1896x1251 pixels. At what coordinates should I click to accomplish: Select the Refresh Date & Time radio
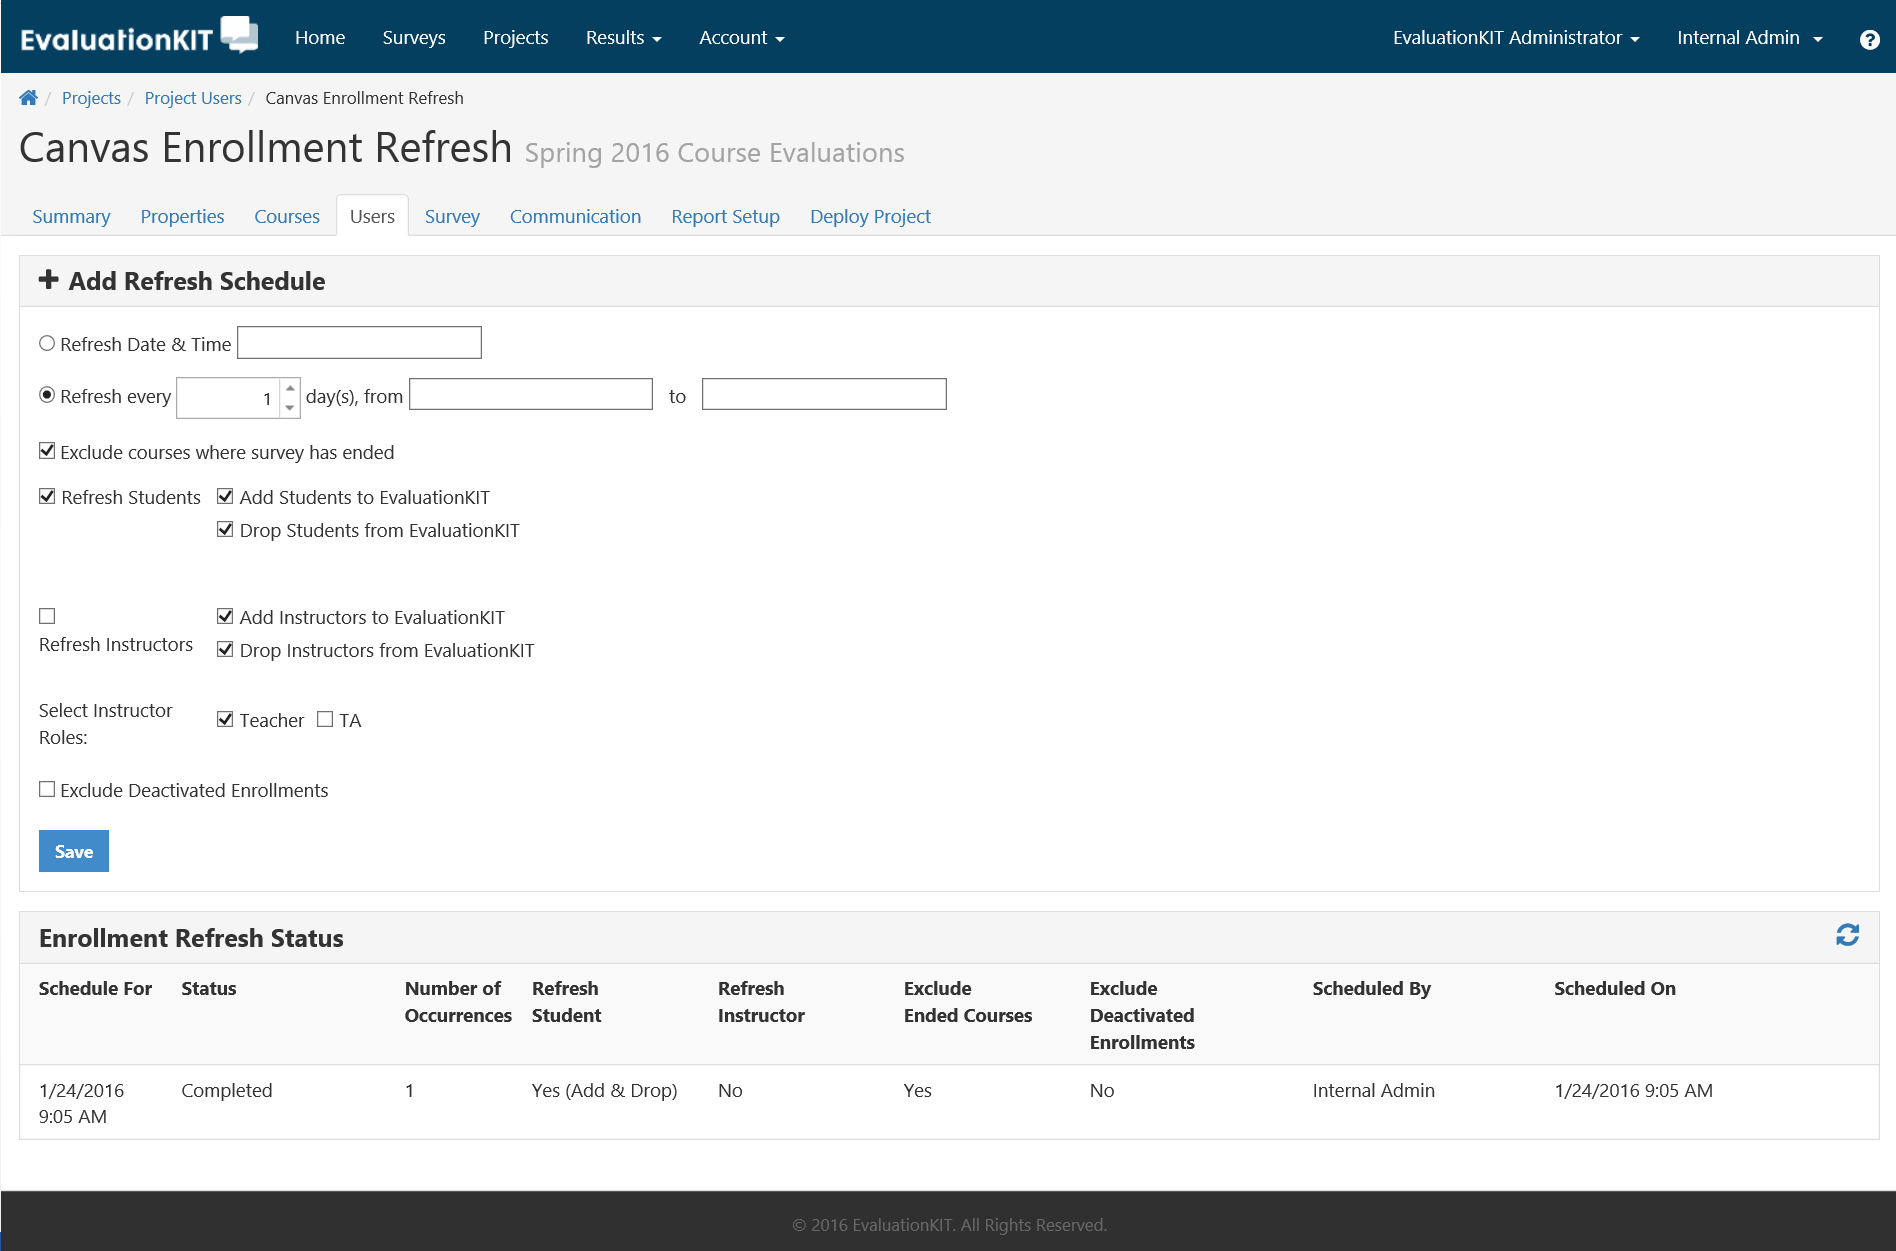pyautogui.click(x=47, y=343)
